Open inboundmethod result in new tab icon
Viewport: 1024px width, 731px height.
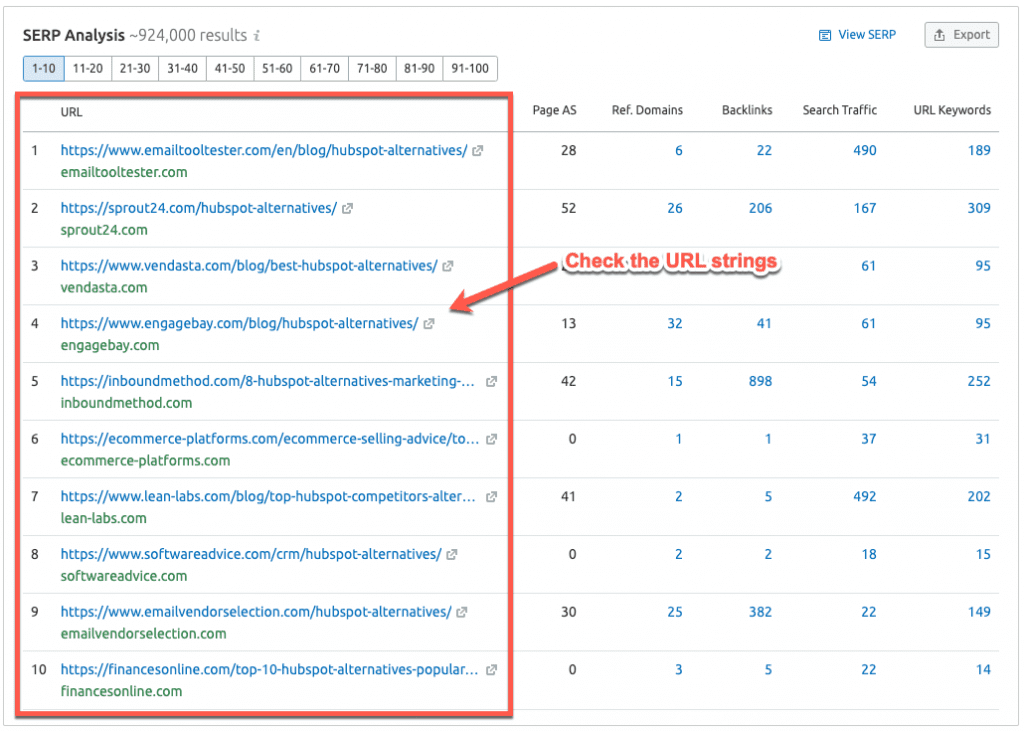(x=491, y=382)
